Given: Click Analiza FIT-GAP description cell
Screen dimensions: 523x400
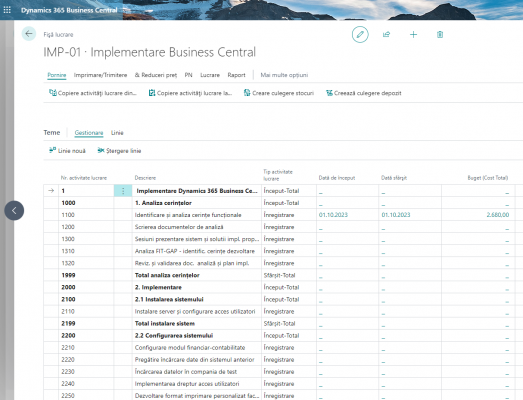Looking at the screenshot, I should (x=197, y=251).
